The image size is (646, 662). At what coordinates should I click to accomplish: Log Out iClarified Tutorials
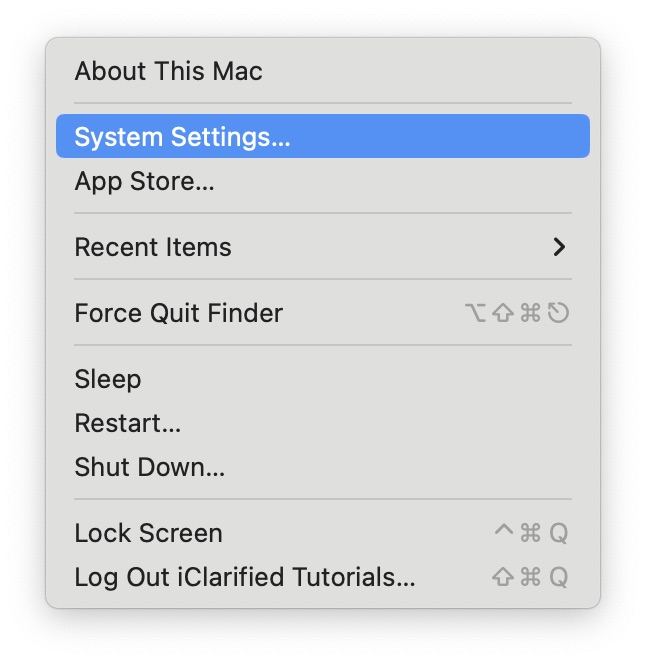(x=244, y=577)
